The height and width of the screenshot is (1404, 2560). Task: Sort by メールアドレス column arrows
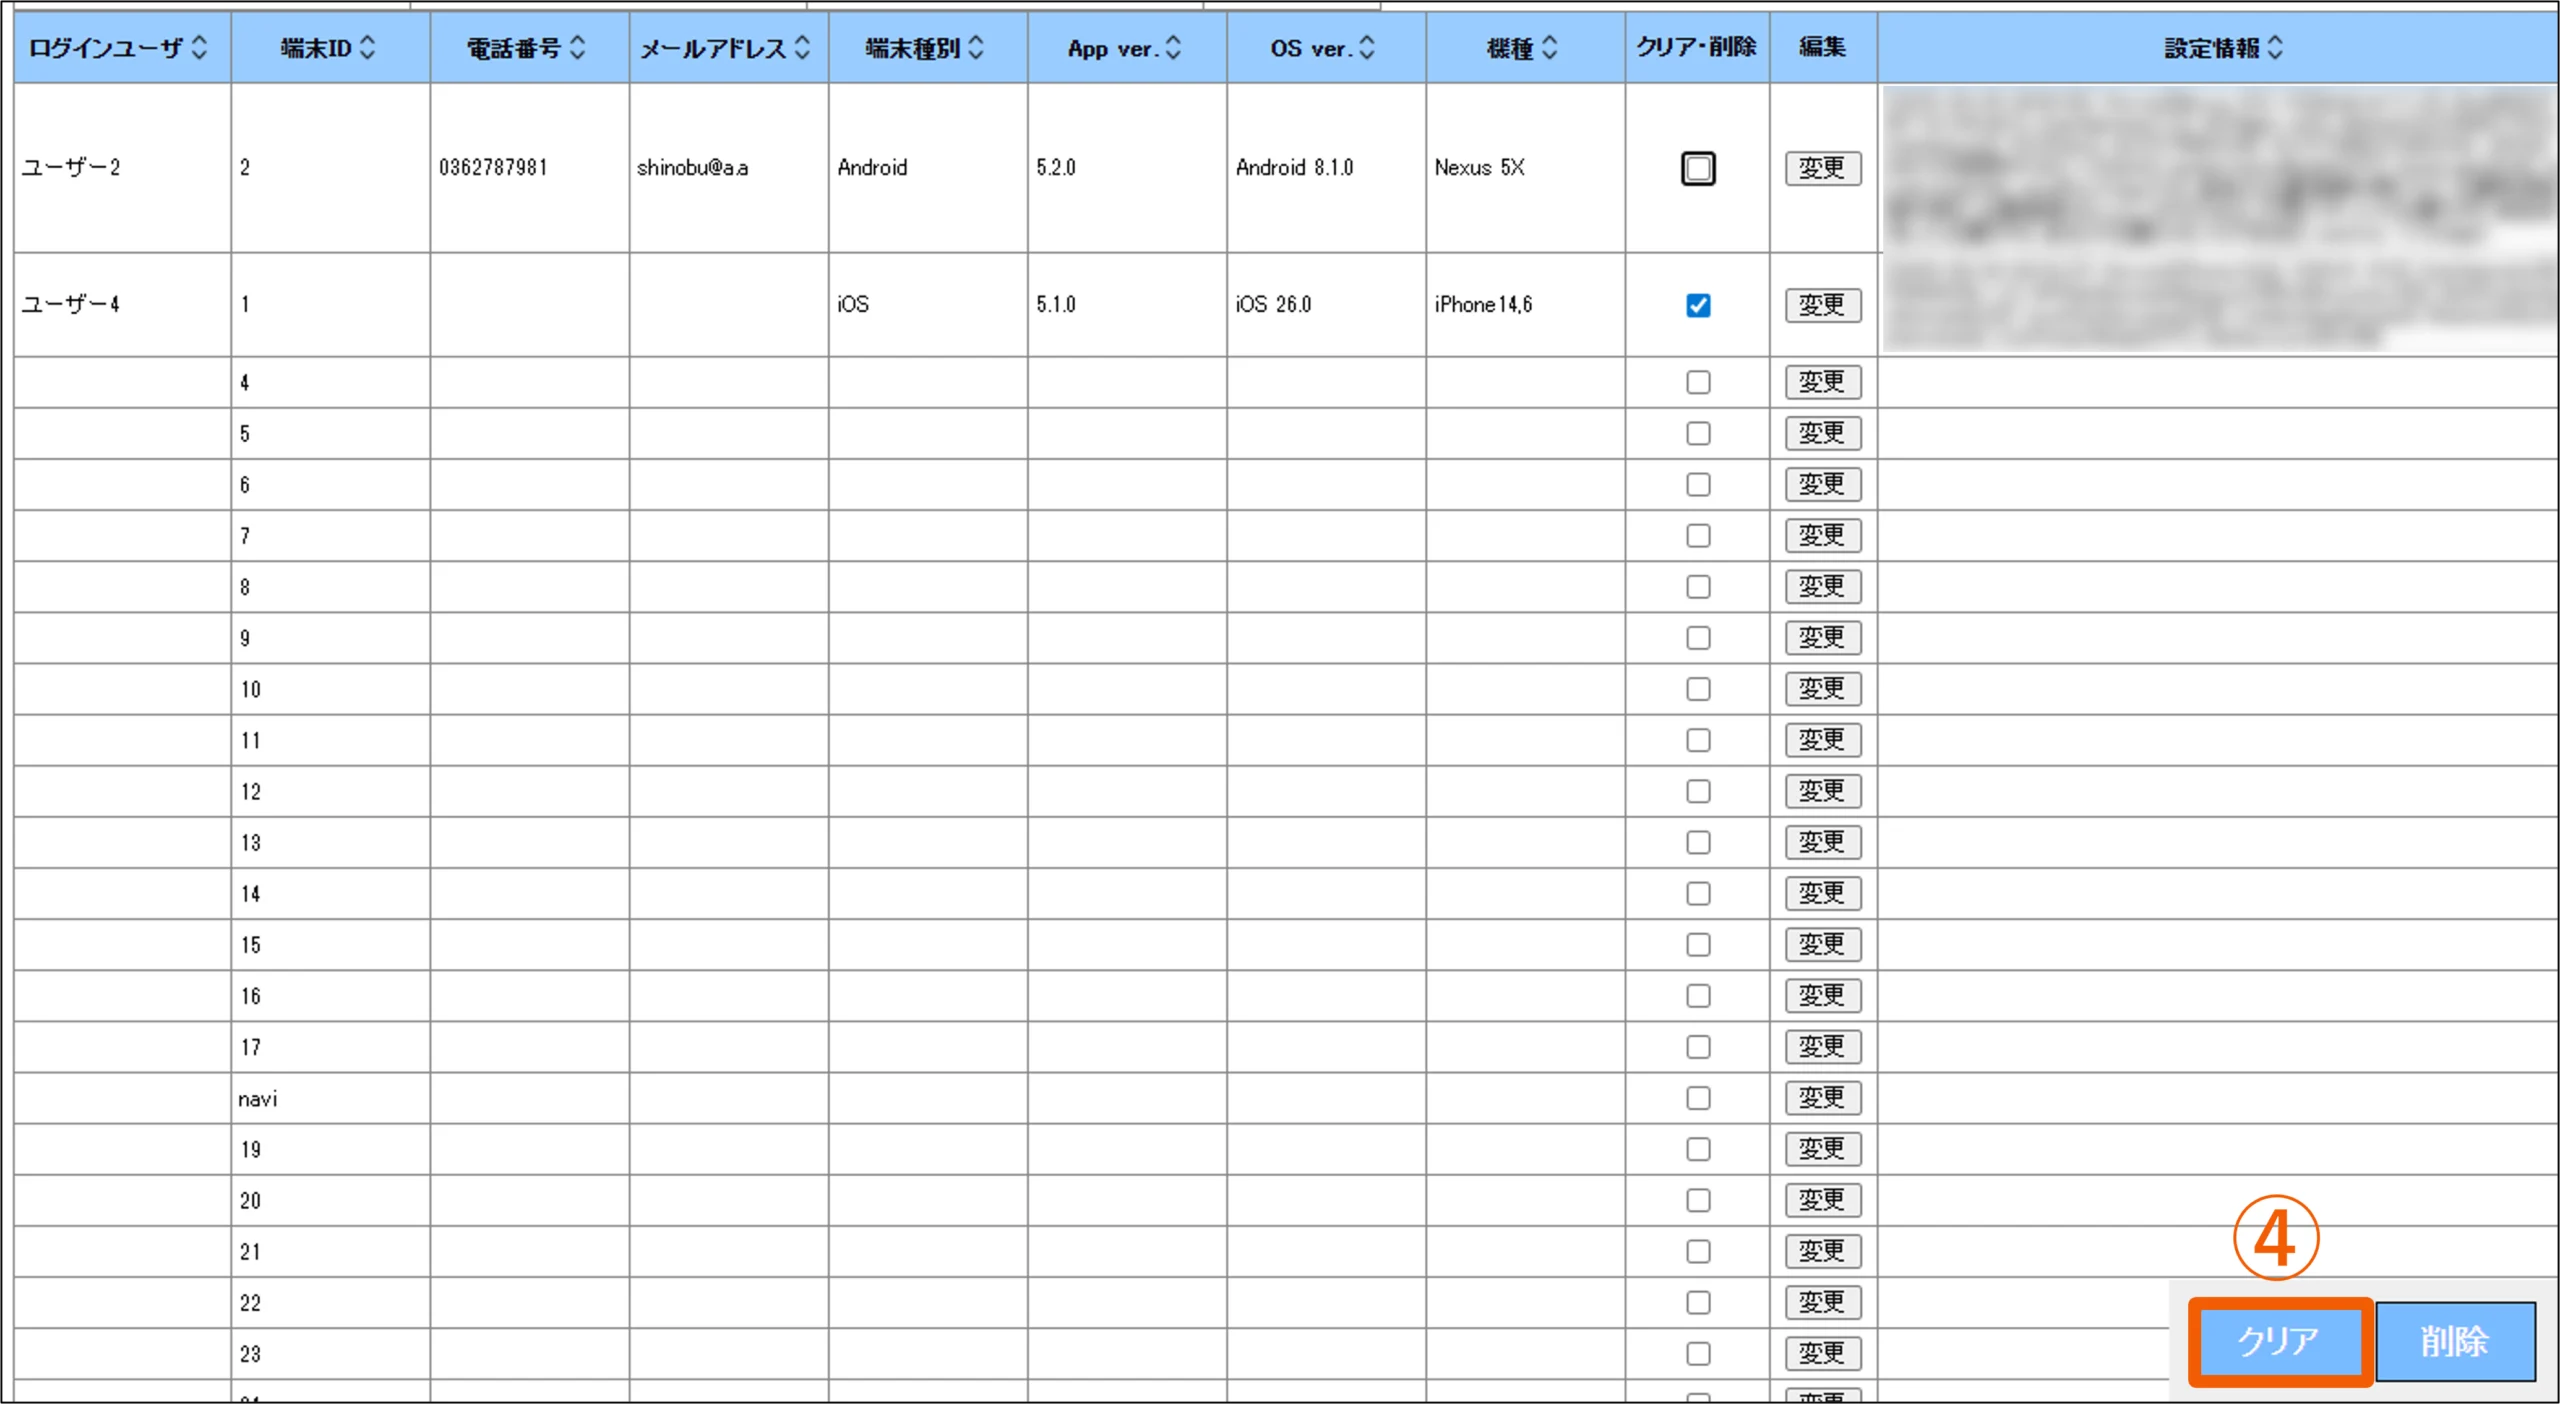click(802, 47)
